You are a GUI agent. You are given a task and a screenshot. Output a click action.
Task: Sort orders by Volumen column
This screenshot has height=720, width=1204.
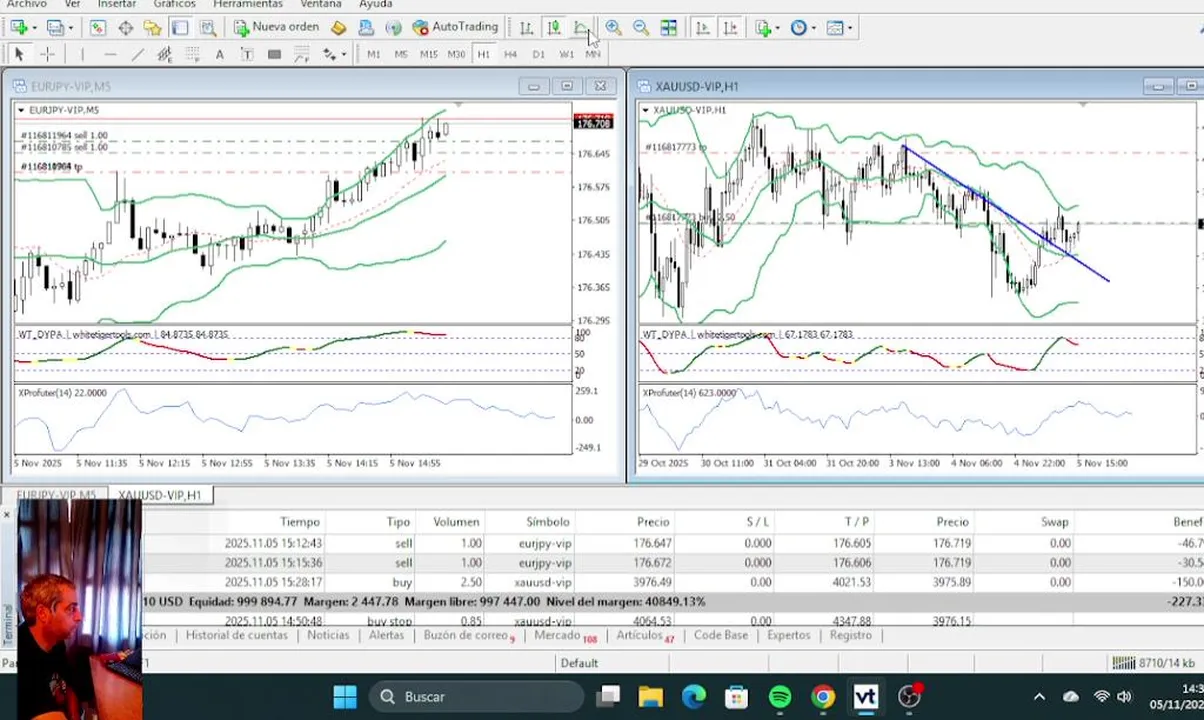click(456, 522)
